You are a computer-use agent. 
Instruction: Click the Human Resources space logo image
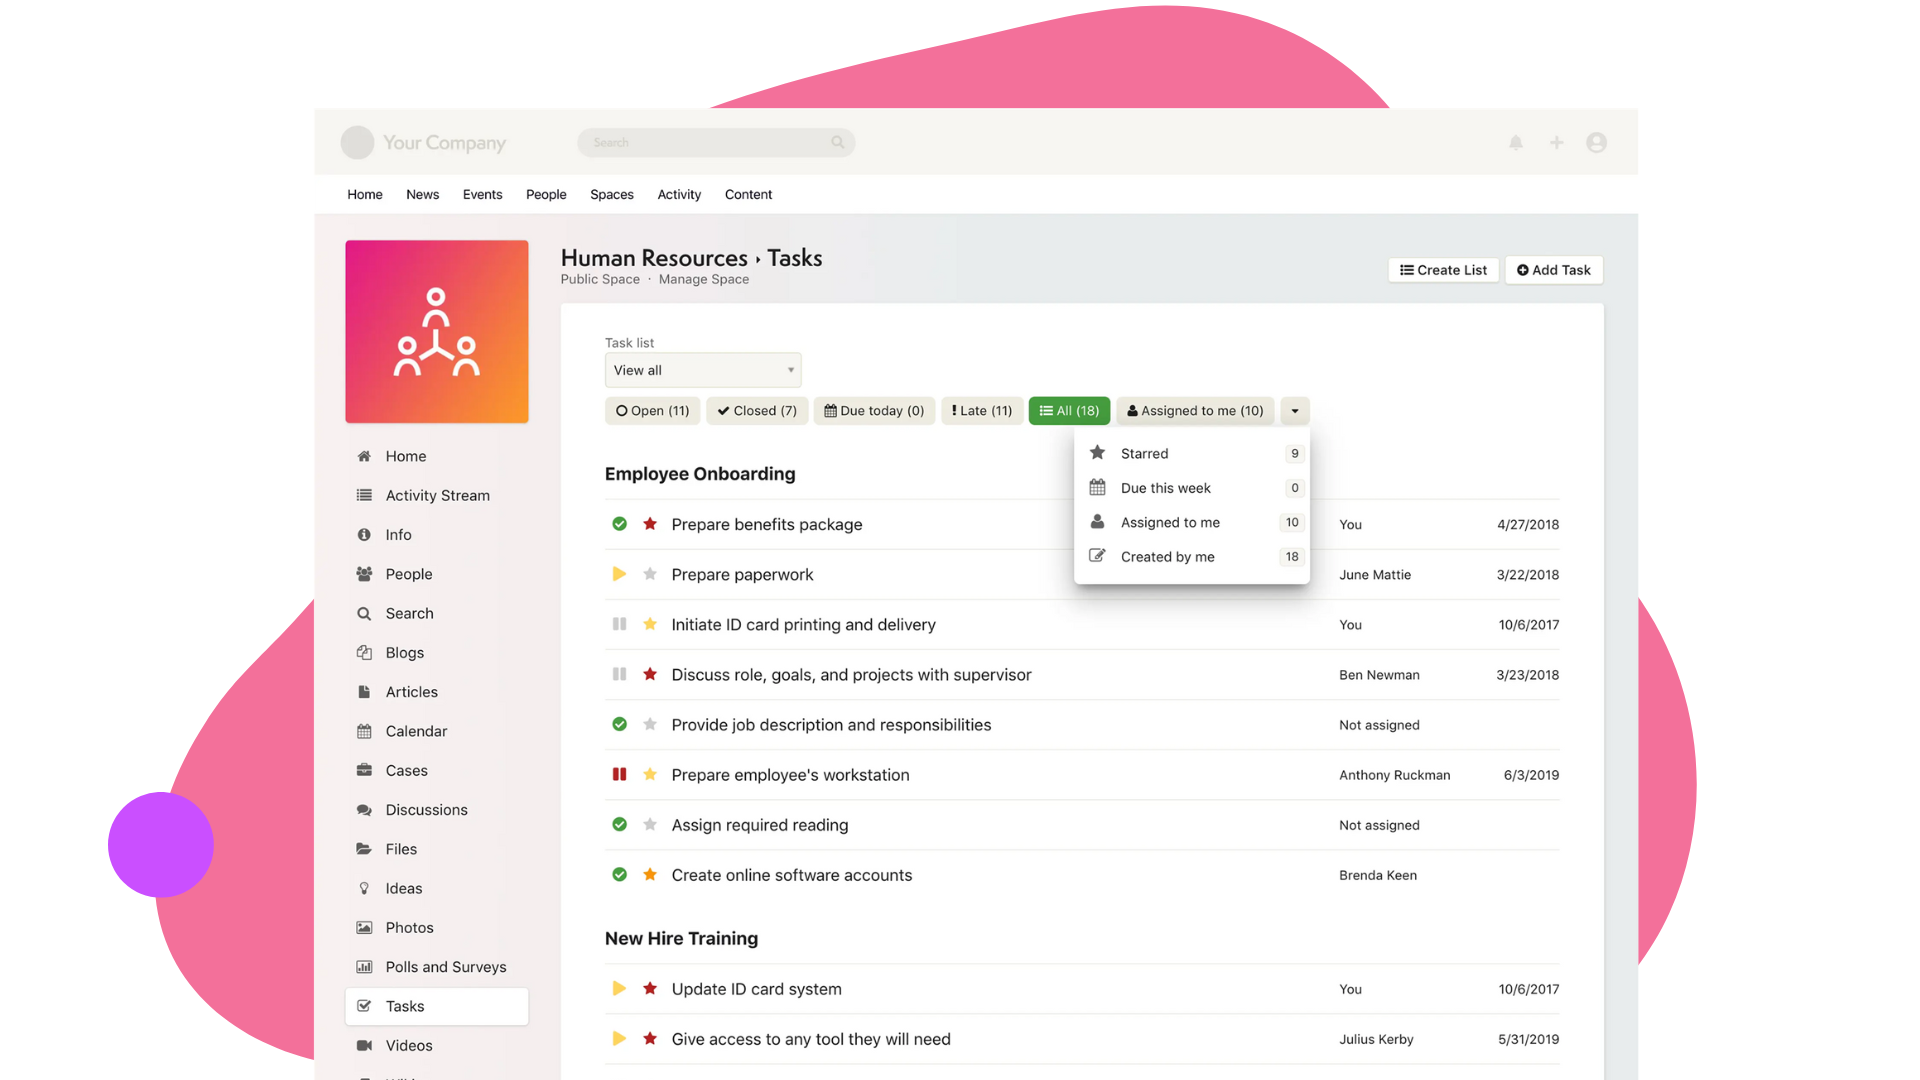point(437,331)
